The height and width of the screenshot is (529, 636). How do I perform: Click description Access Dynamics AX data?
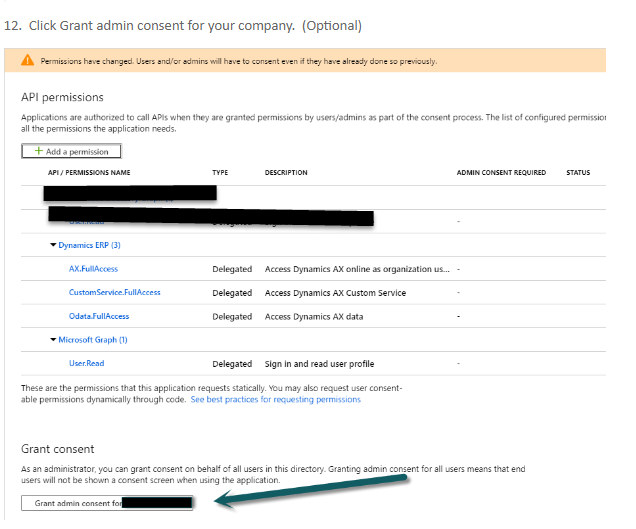pos(314,316)
